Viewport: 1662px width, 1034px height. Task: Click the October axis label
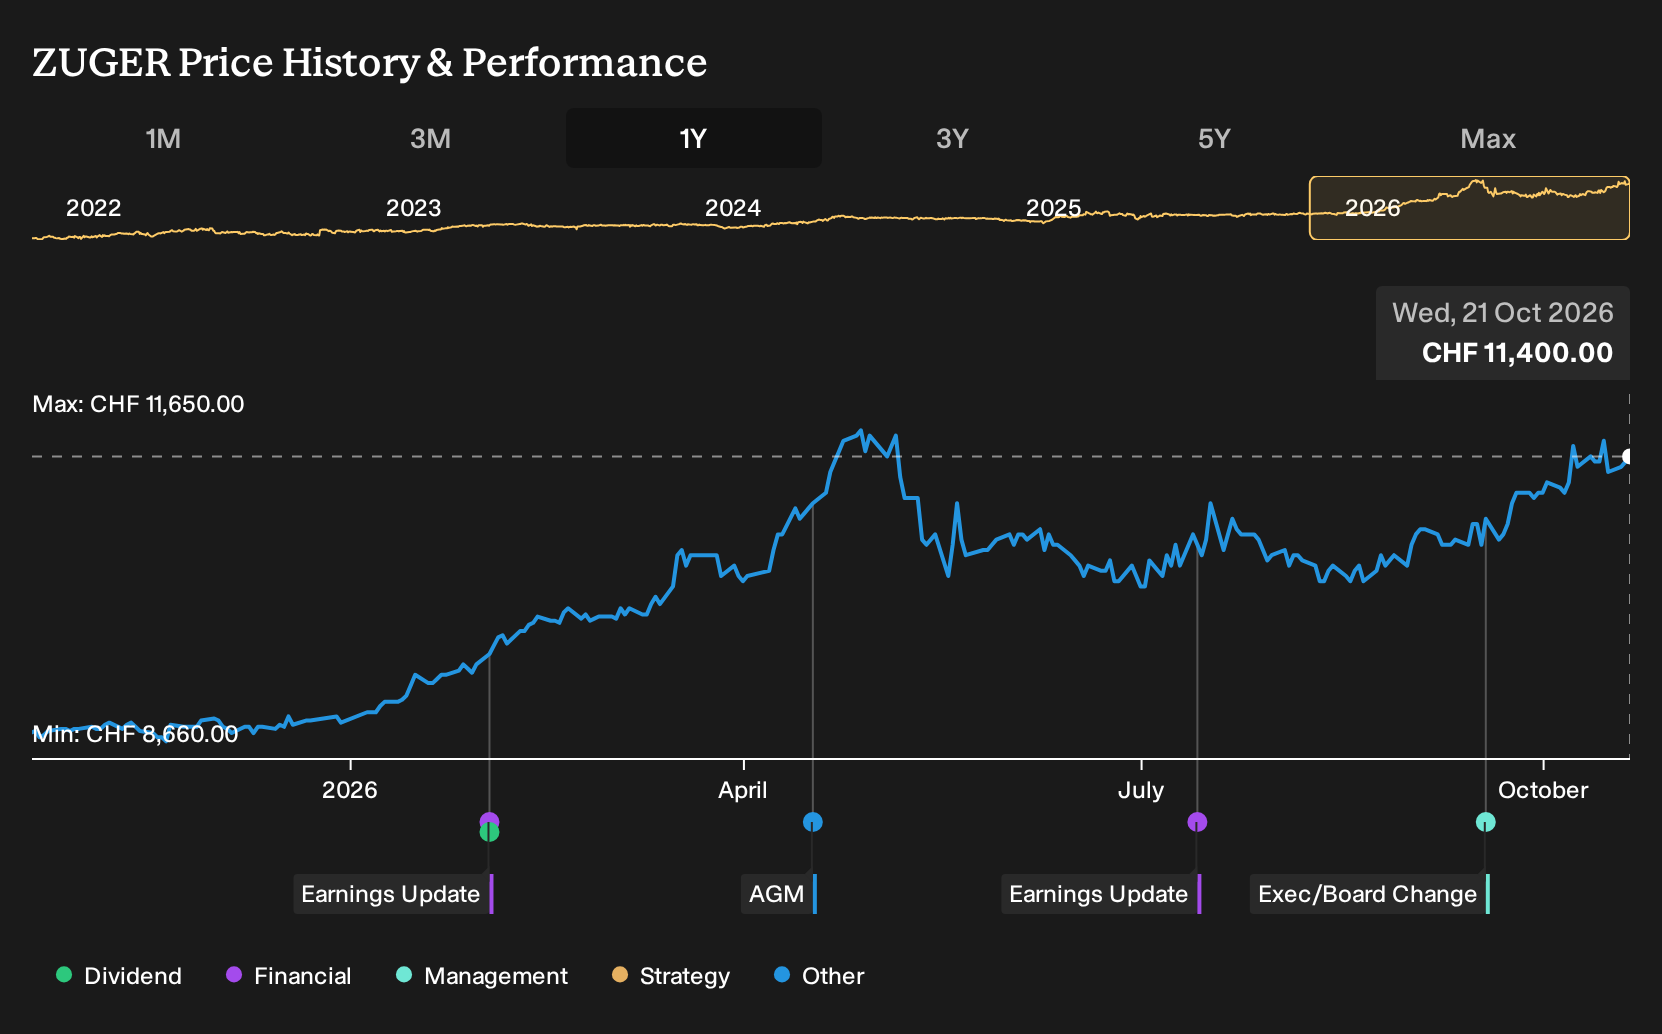tap(1543, 790)
